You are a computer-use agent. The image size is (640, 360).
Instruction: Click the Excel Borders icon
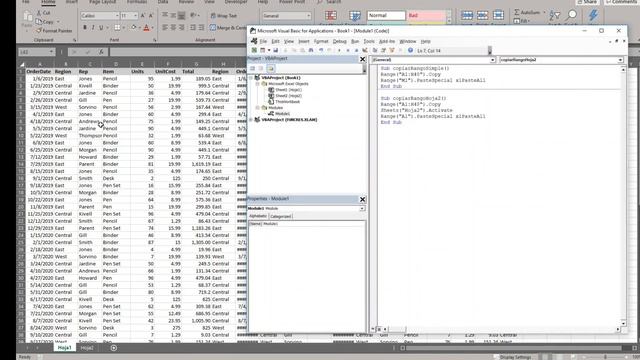tap(117, 28)
